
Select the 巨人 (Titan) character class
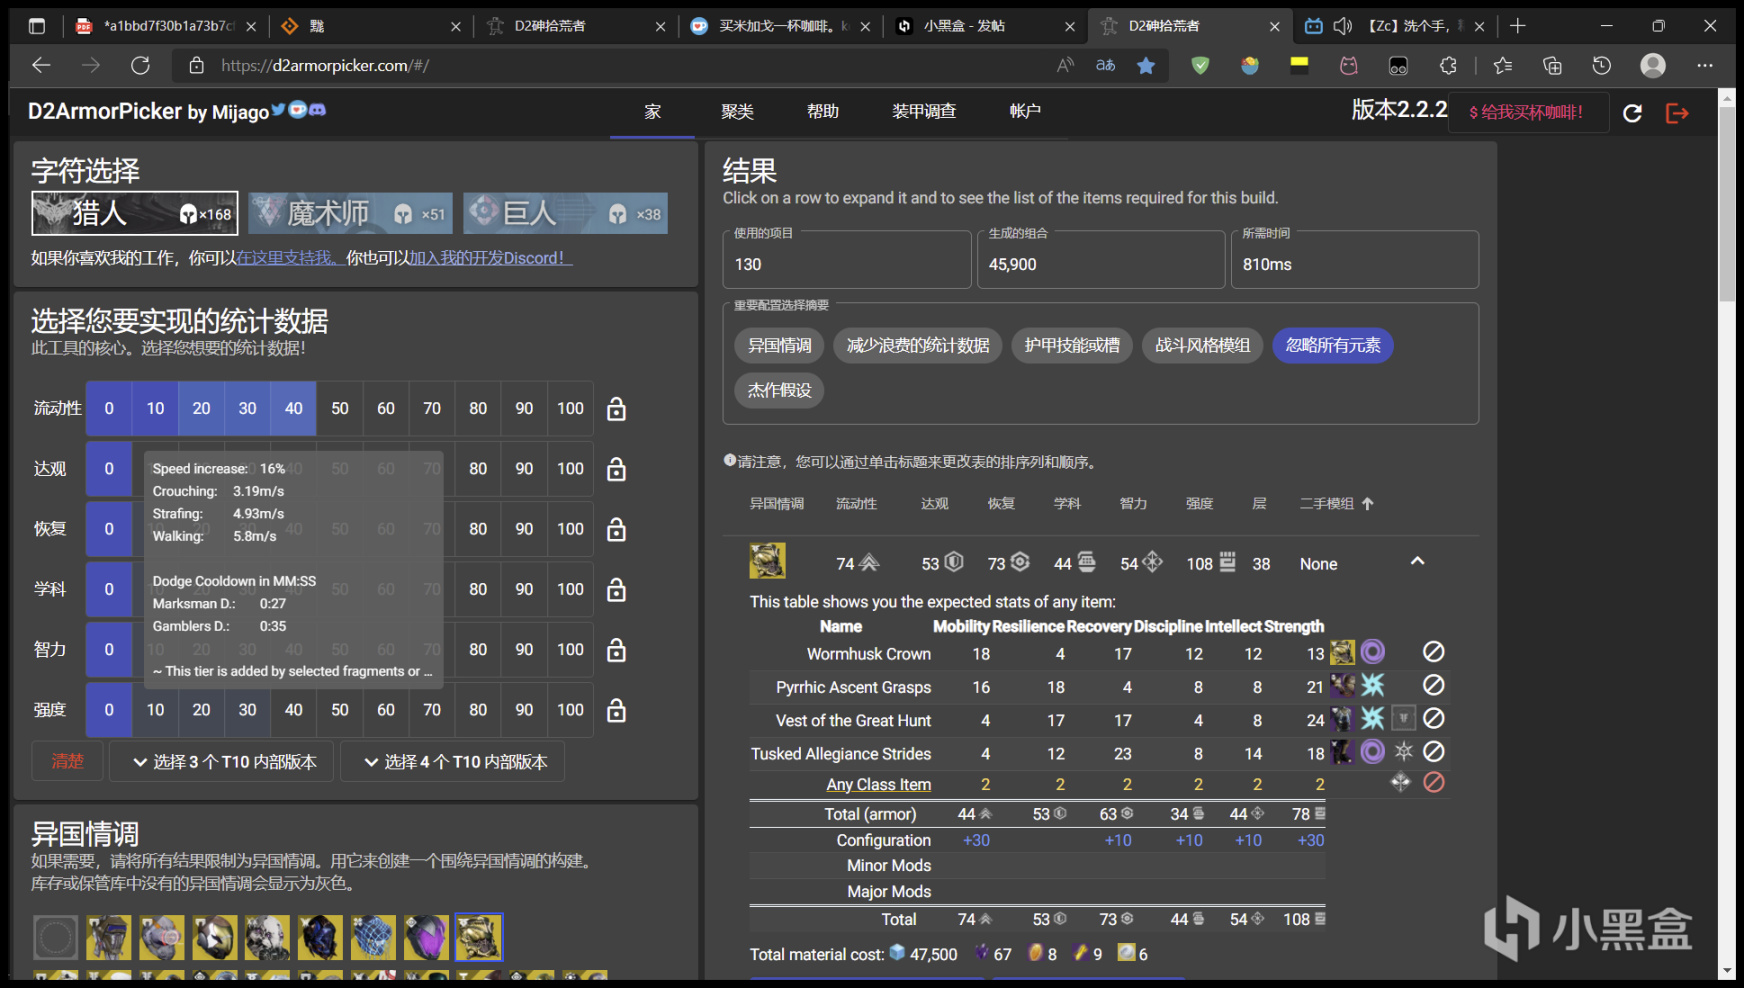click(566, 213)
